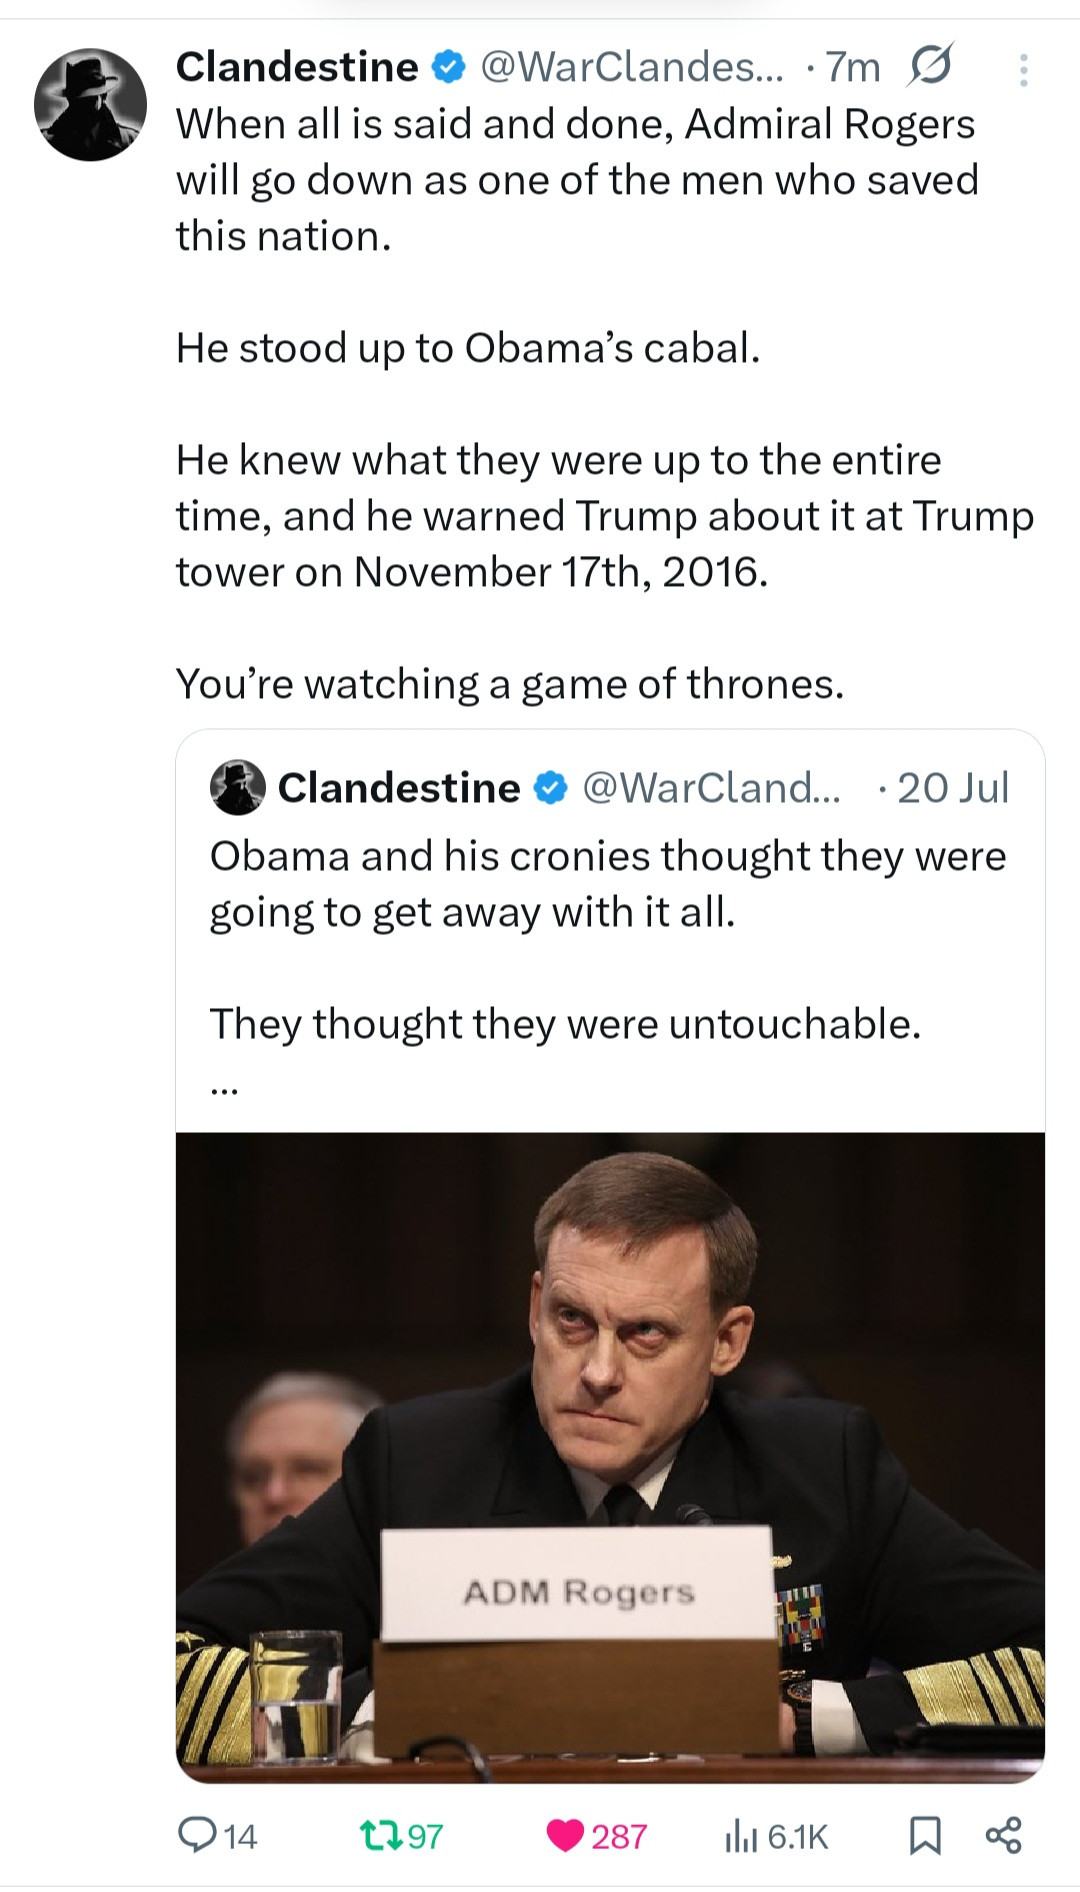Toggle the like heart on this post
Screen dimensions: 1080x1892
tap(566, 1835)
